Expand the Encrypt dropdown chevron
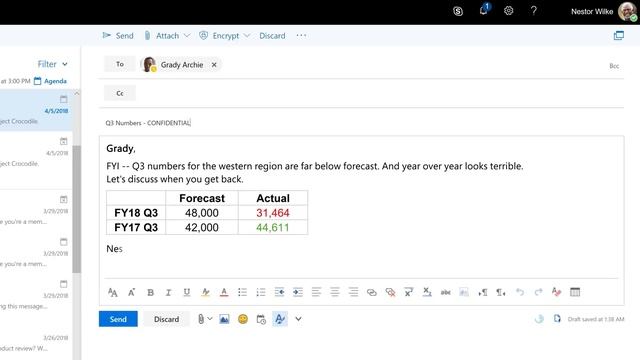 coord(247,36)
